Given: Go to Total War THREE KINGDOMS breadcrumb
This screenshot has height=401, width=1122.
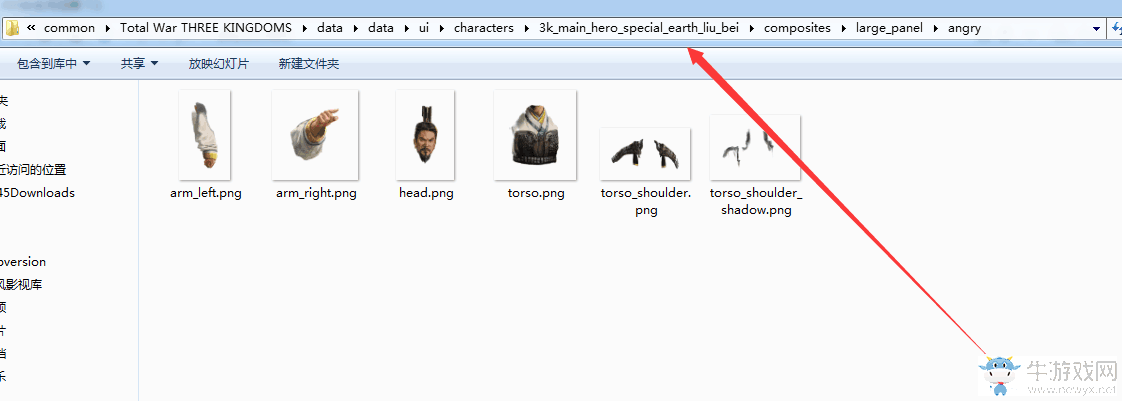Looking at the screenshot, I should (206, 29).
